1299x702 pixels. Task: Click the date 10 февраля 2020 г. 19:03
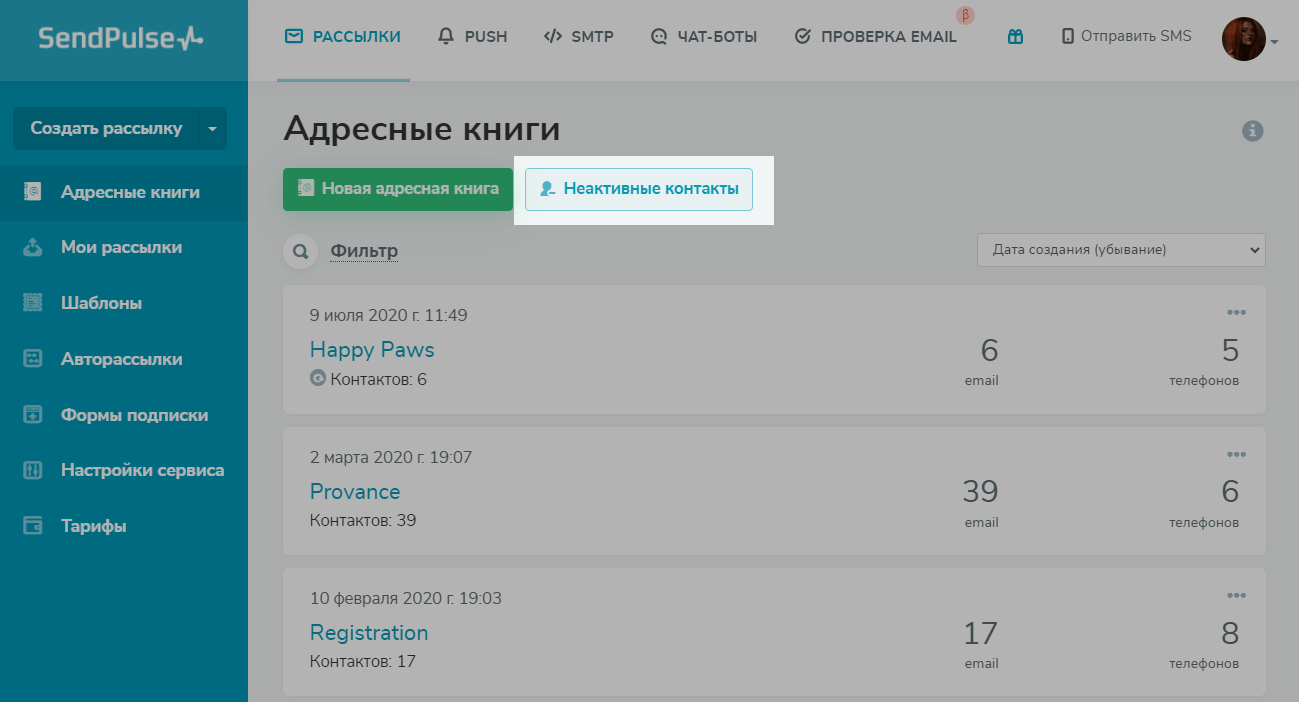(406, 599)
